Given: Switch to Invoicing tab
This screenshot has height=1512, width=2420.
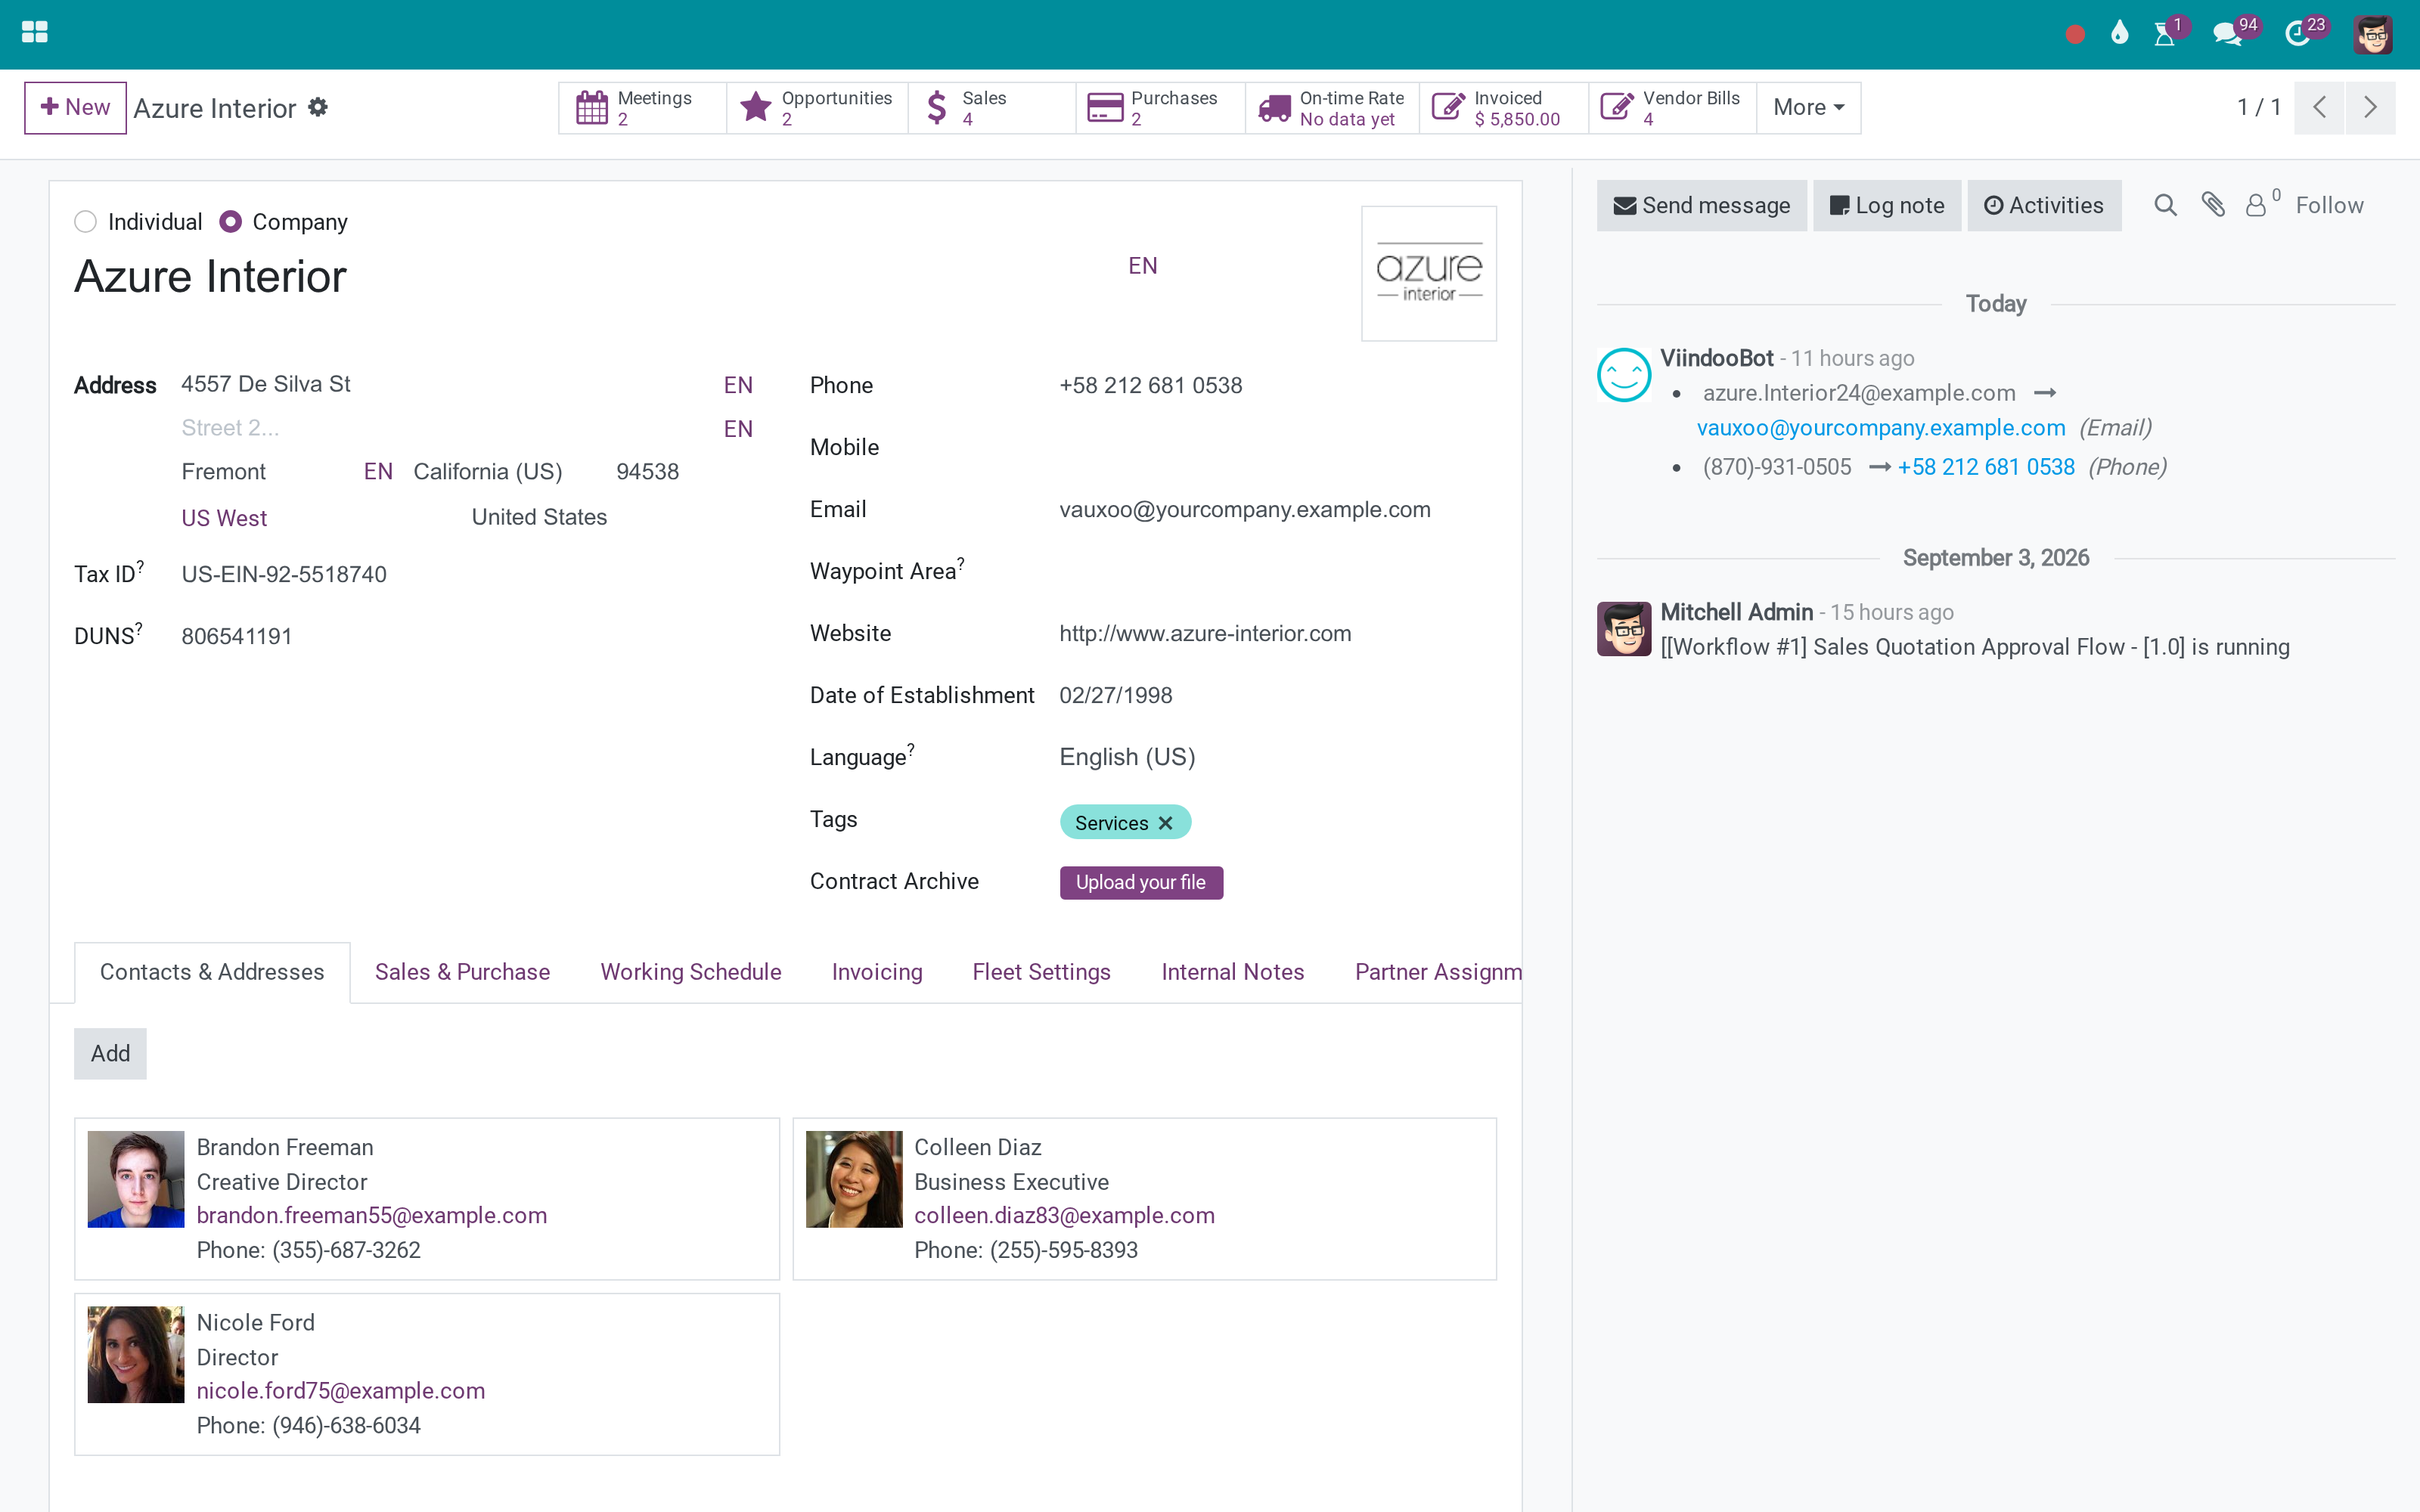Looking at the screenshot, I should (x=877, y=972).
